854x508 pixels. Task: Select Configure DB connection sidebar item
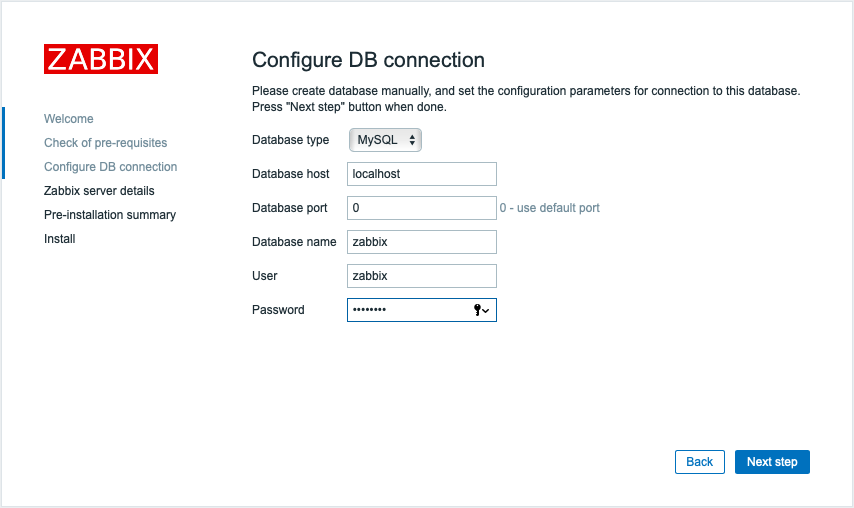pos(111,167)
